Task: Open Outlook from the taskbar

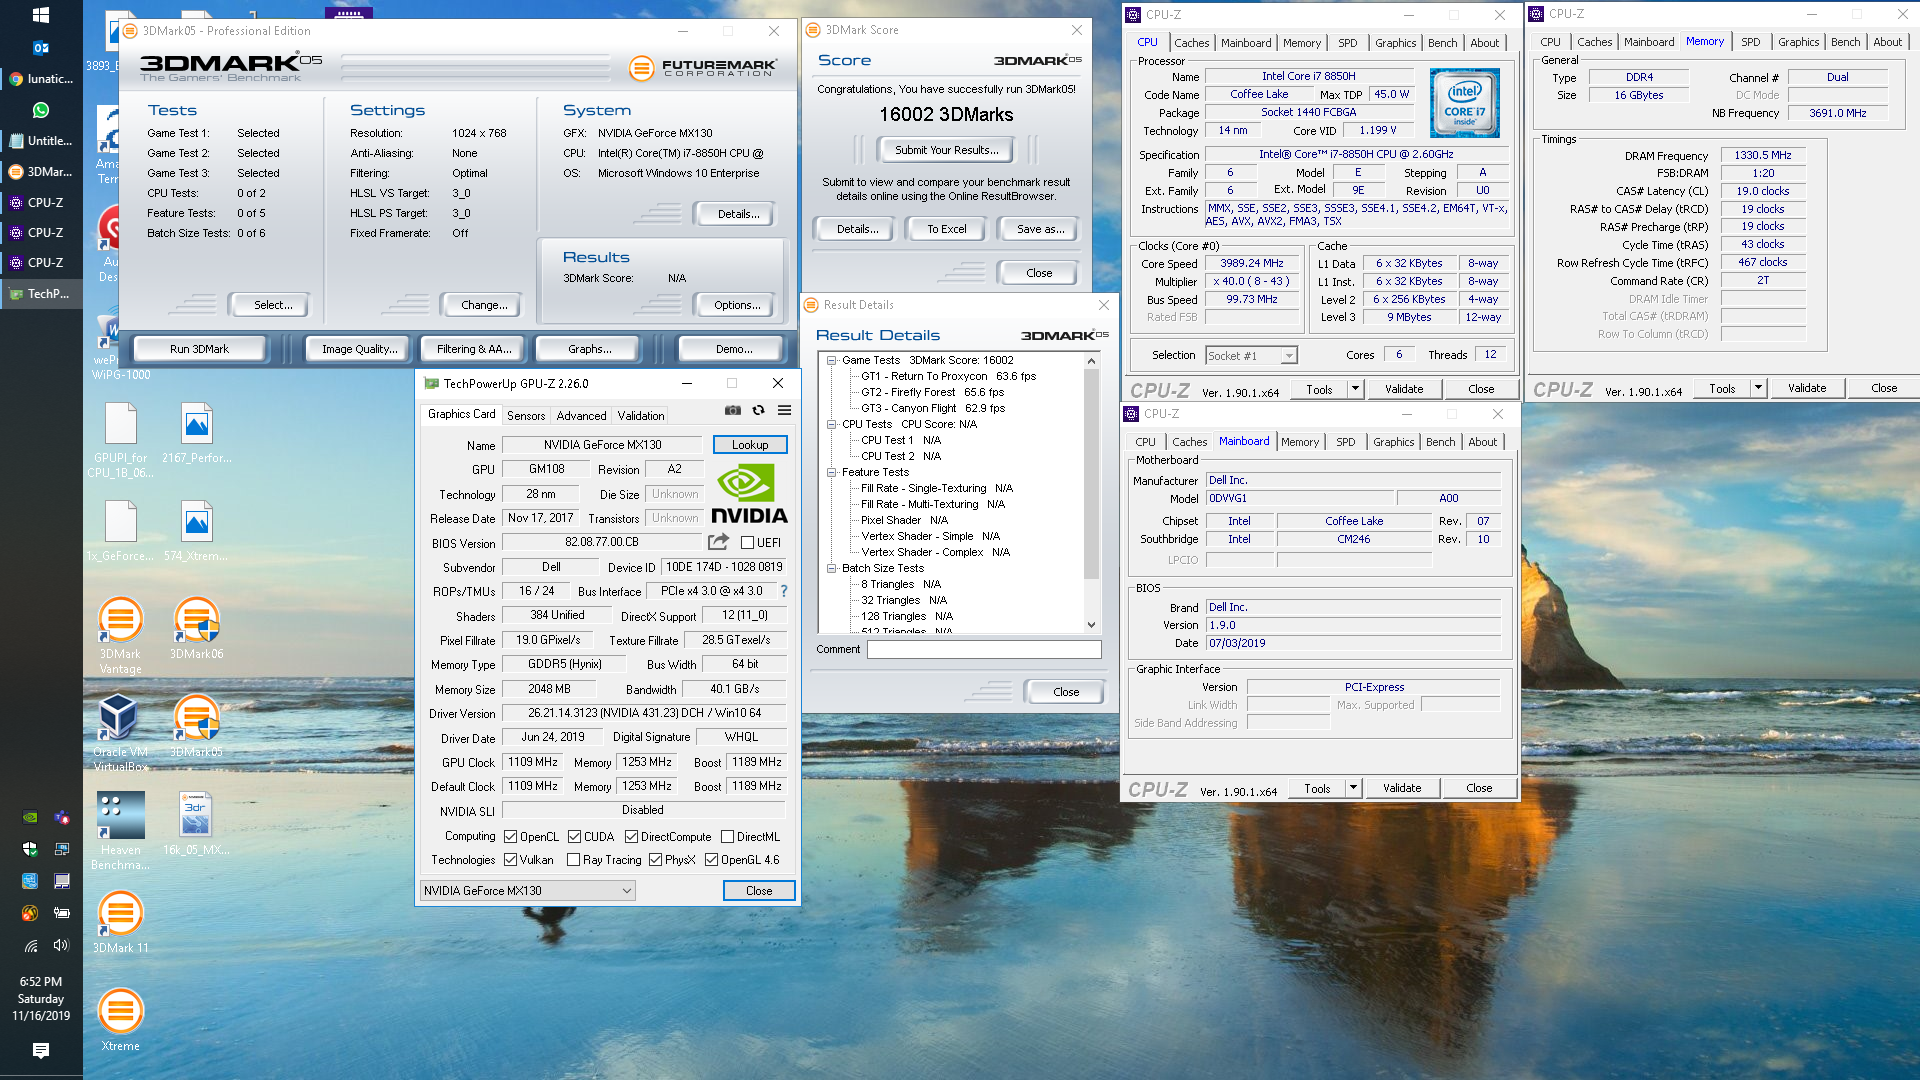Action: tap(41, 47)
